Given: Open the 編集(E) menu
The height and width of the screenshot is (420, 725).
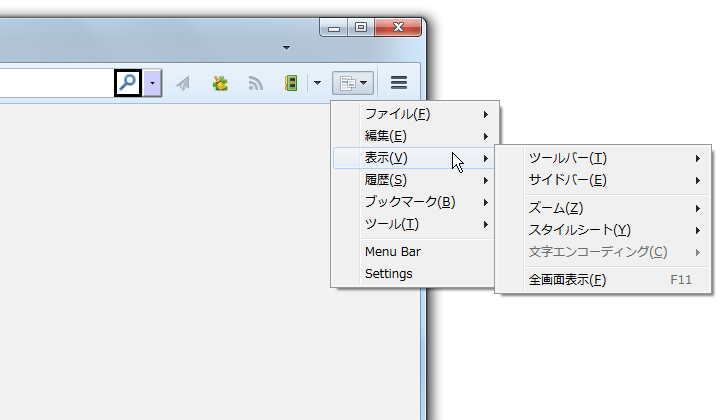Looking at the screenshot, I should 415,136.
